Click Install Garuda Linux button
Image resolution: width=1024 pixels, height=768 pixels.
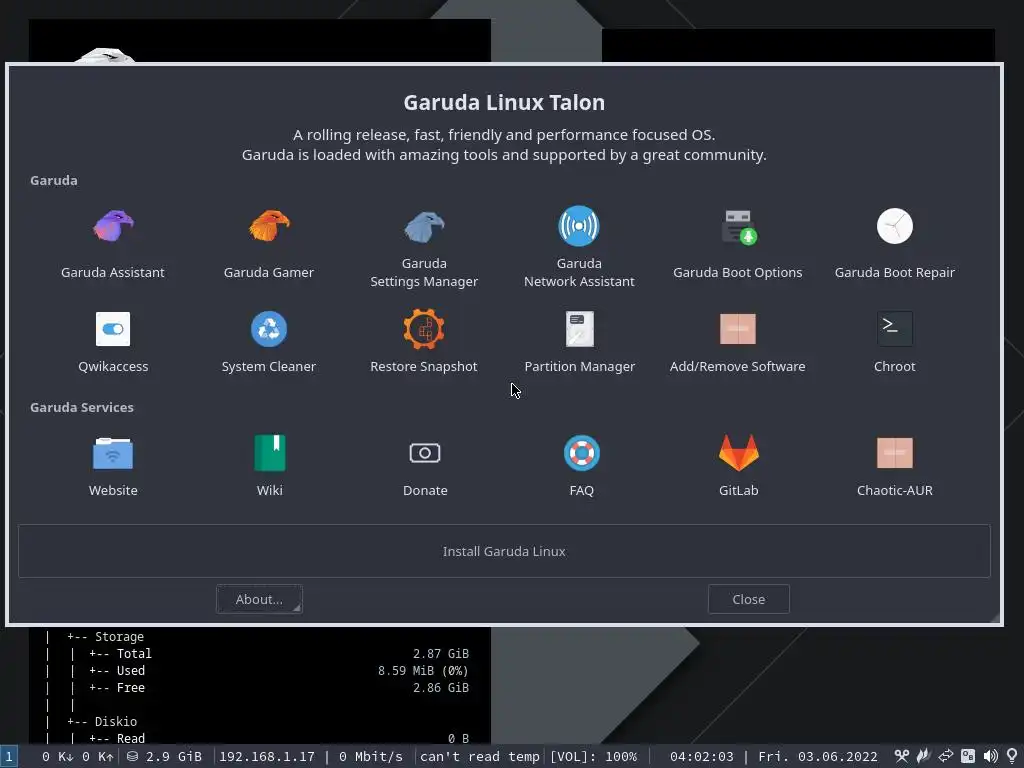[x=504, y=551]
